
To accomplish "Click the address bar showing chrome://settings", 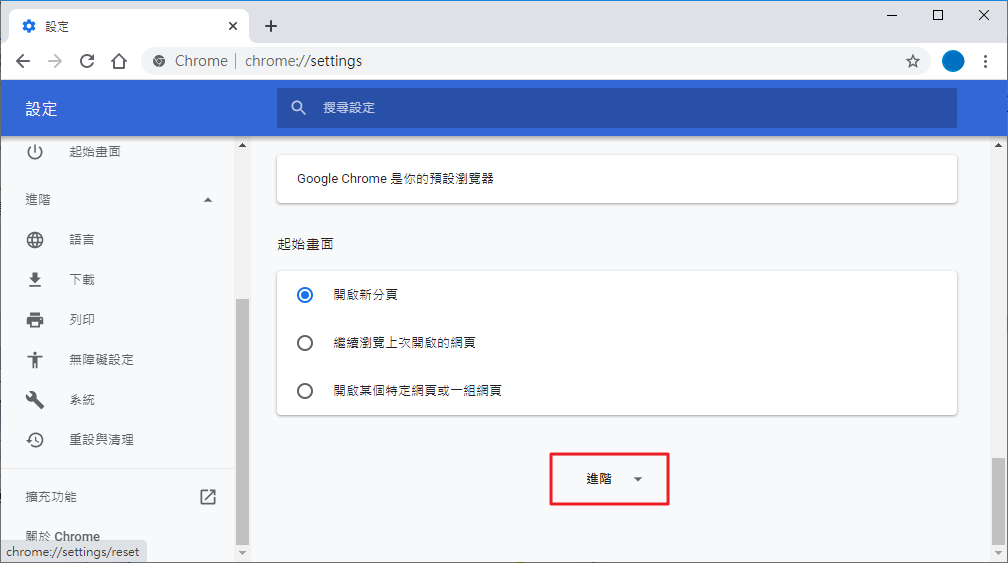I will click(x=537, y=61).
